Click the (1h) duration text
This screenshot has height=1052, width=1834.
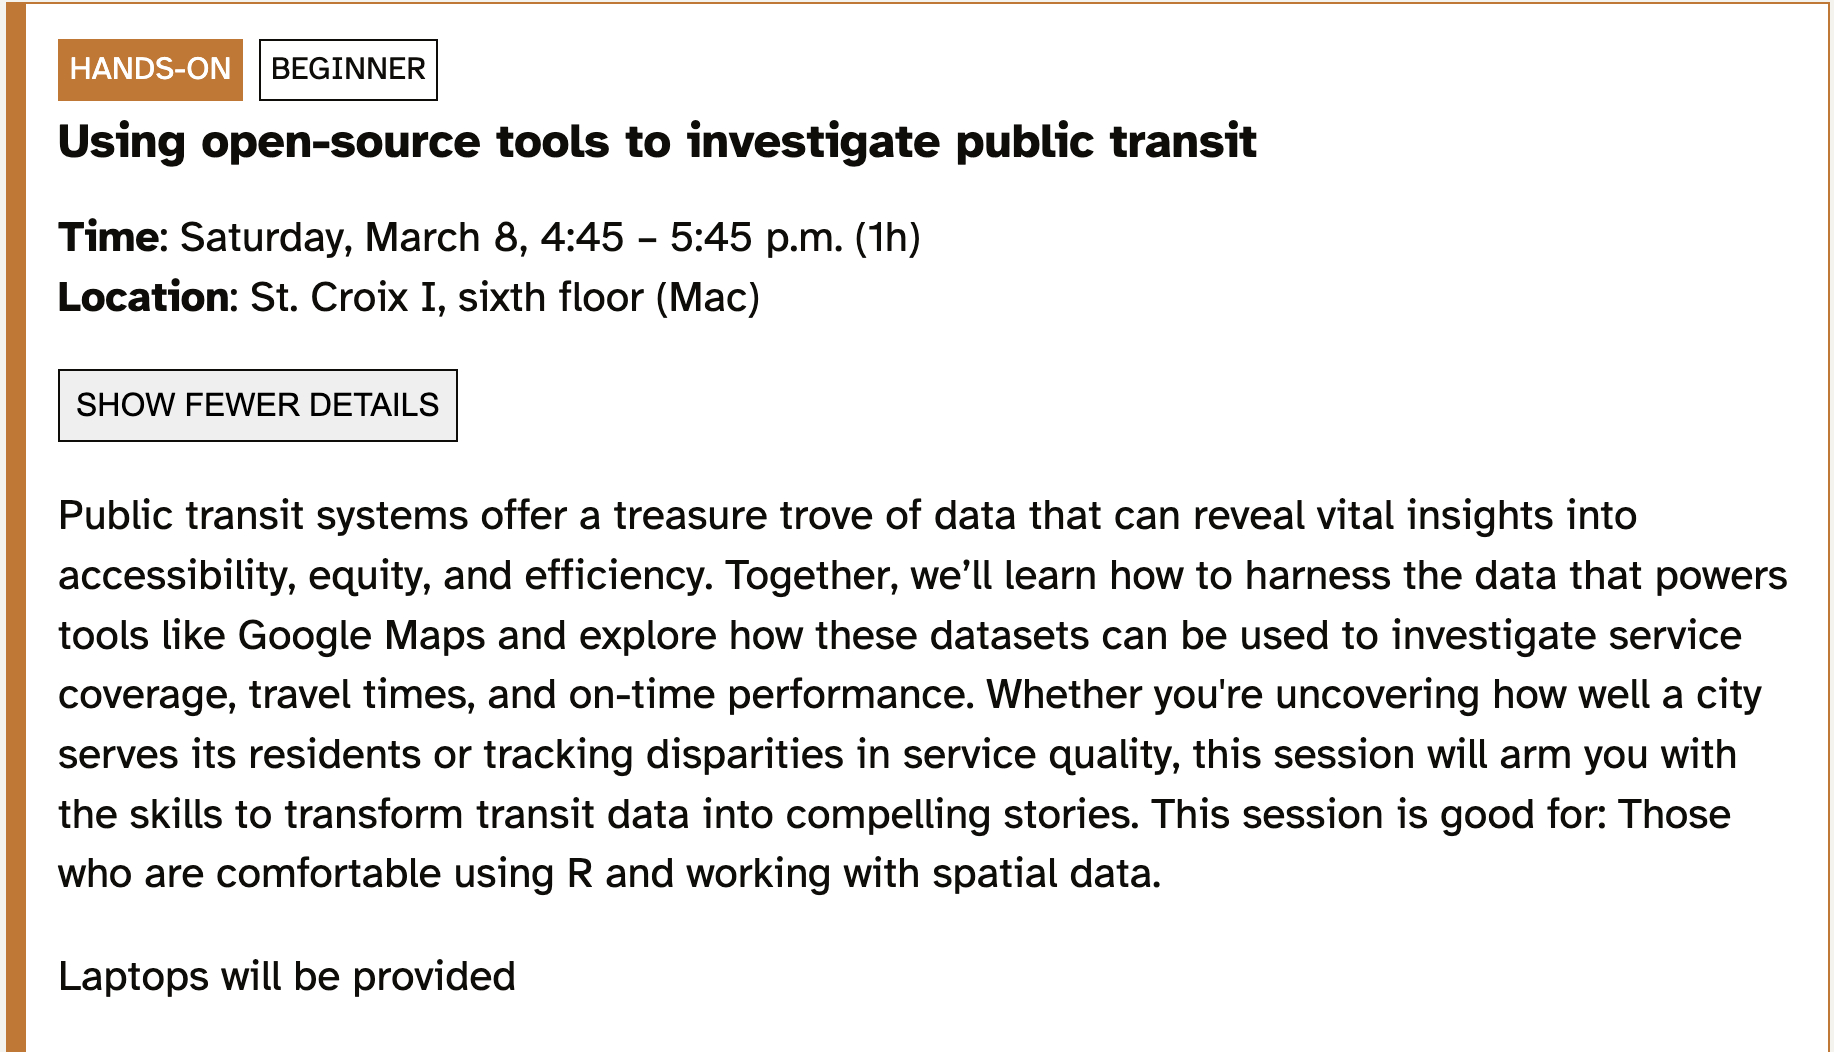[x=887, y=238]
